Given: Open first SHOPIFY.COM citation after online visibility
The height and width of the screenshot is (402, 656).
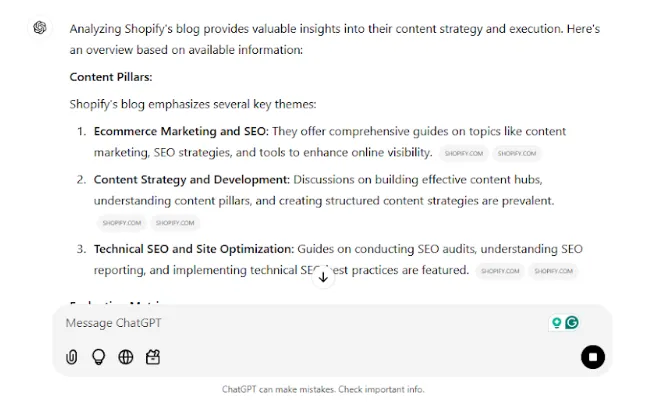Looking at the screenshot, I should [464, 154].
